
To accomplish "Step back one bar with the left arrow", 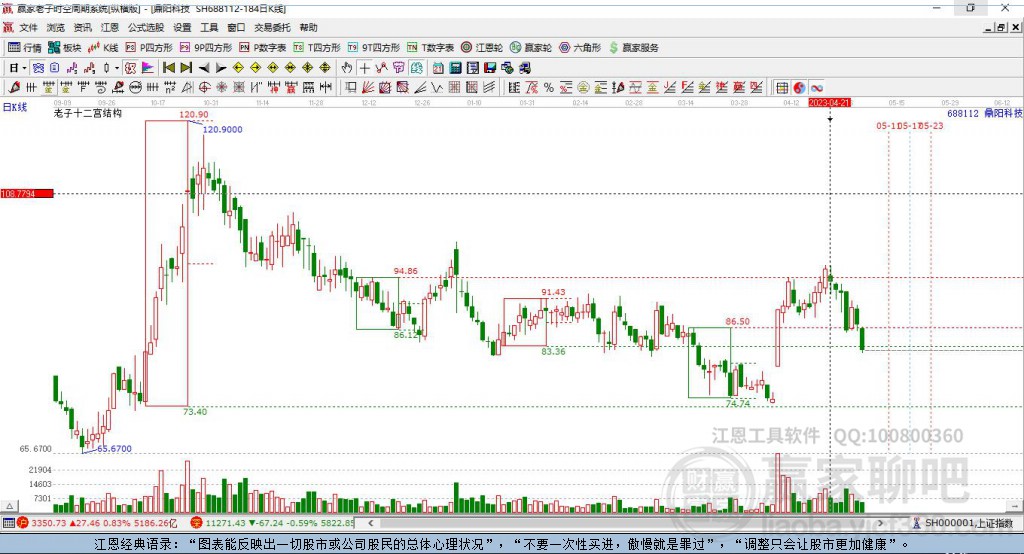I will click(x=204, y=68).
